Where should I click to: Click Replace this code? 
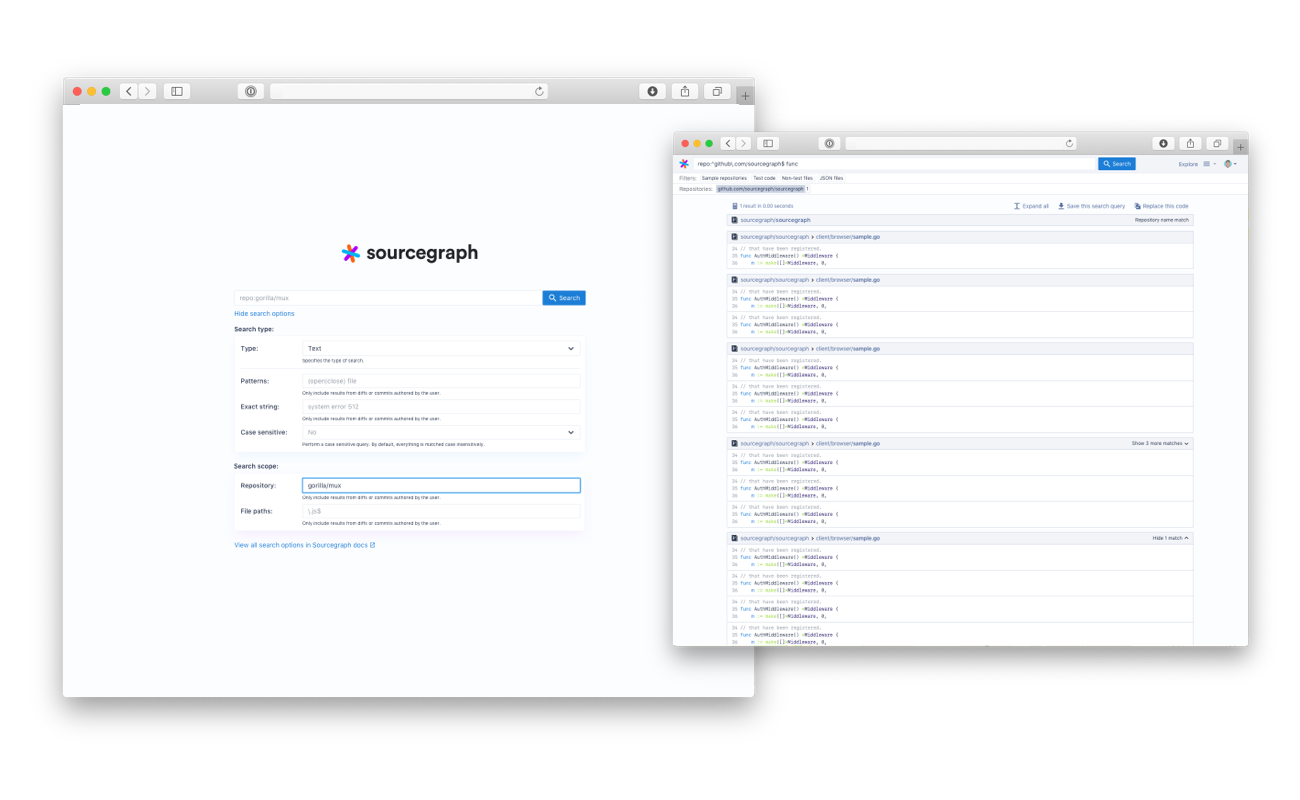1161,206
